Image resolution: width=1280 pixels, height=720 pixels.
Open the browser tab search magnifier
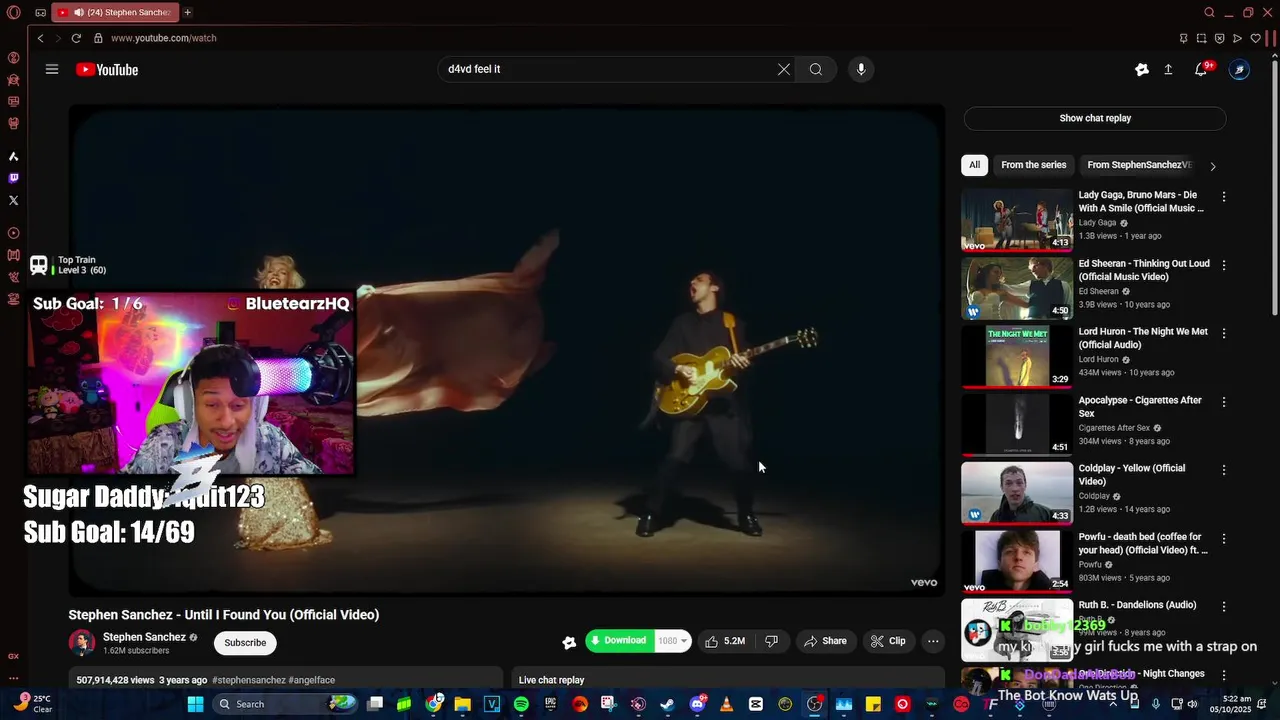pos(1209,12)
